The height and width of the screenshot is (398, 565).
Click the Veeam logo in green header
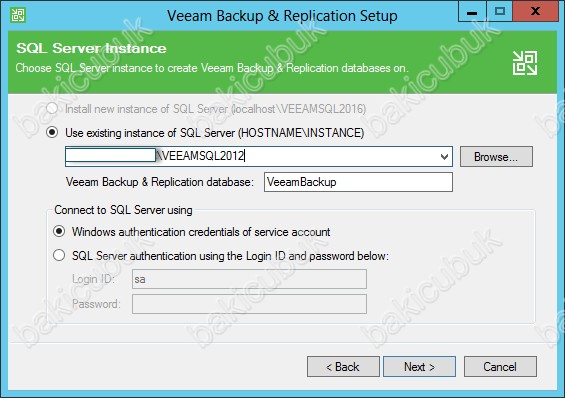(525, 63)
